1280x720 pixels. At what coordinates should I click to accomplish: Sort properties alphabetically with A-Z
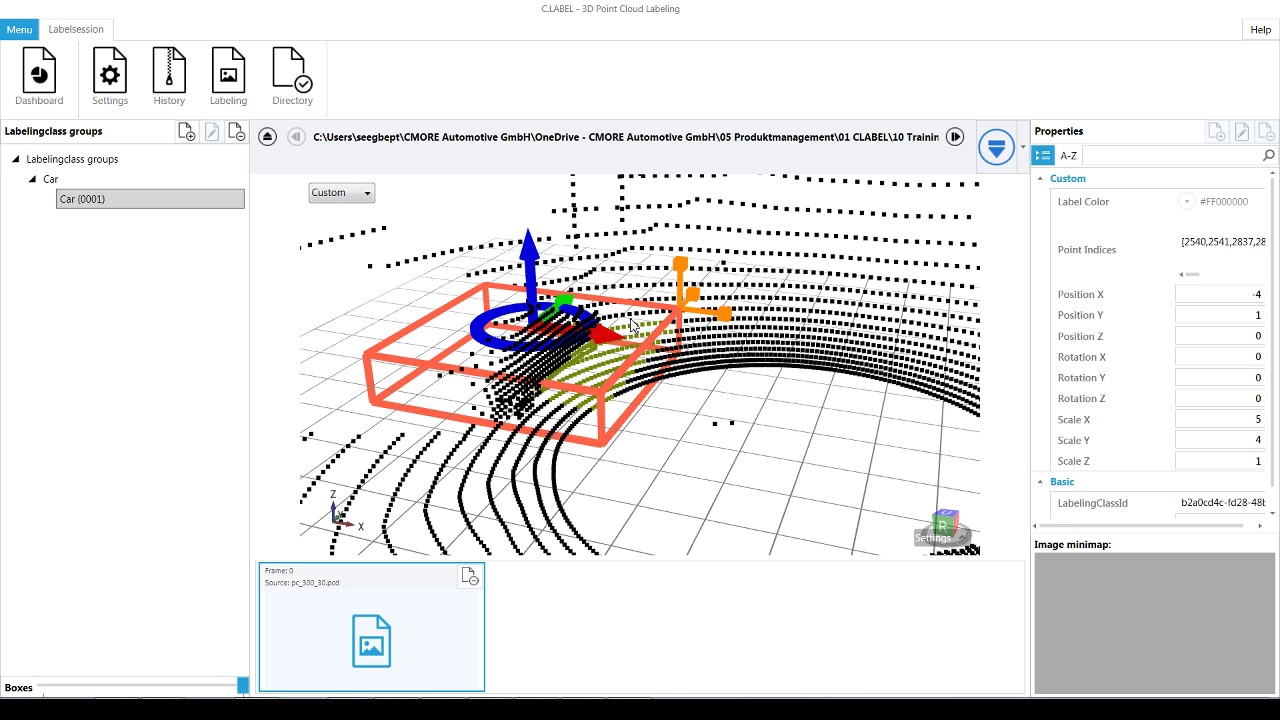coord(1068,156)
